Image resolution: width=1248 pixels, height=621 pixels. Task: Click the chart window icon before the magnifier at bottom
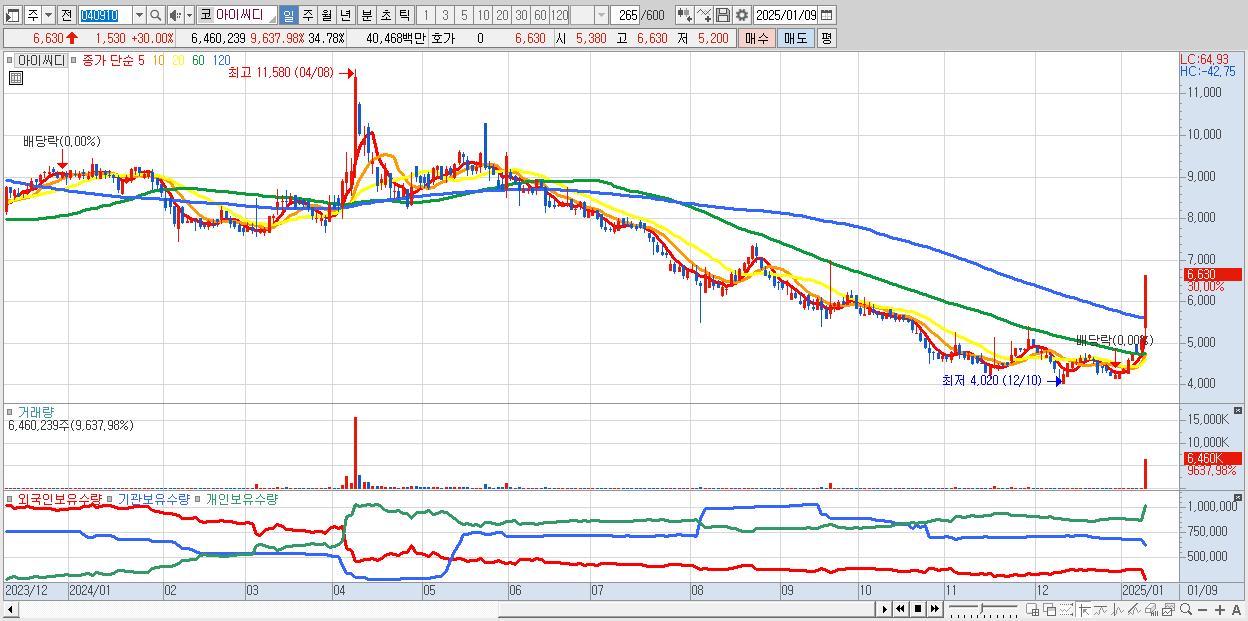click(x=1169, y=610)
